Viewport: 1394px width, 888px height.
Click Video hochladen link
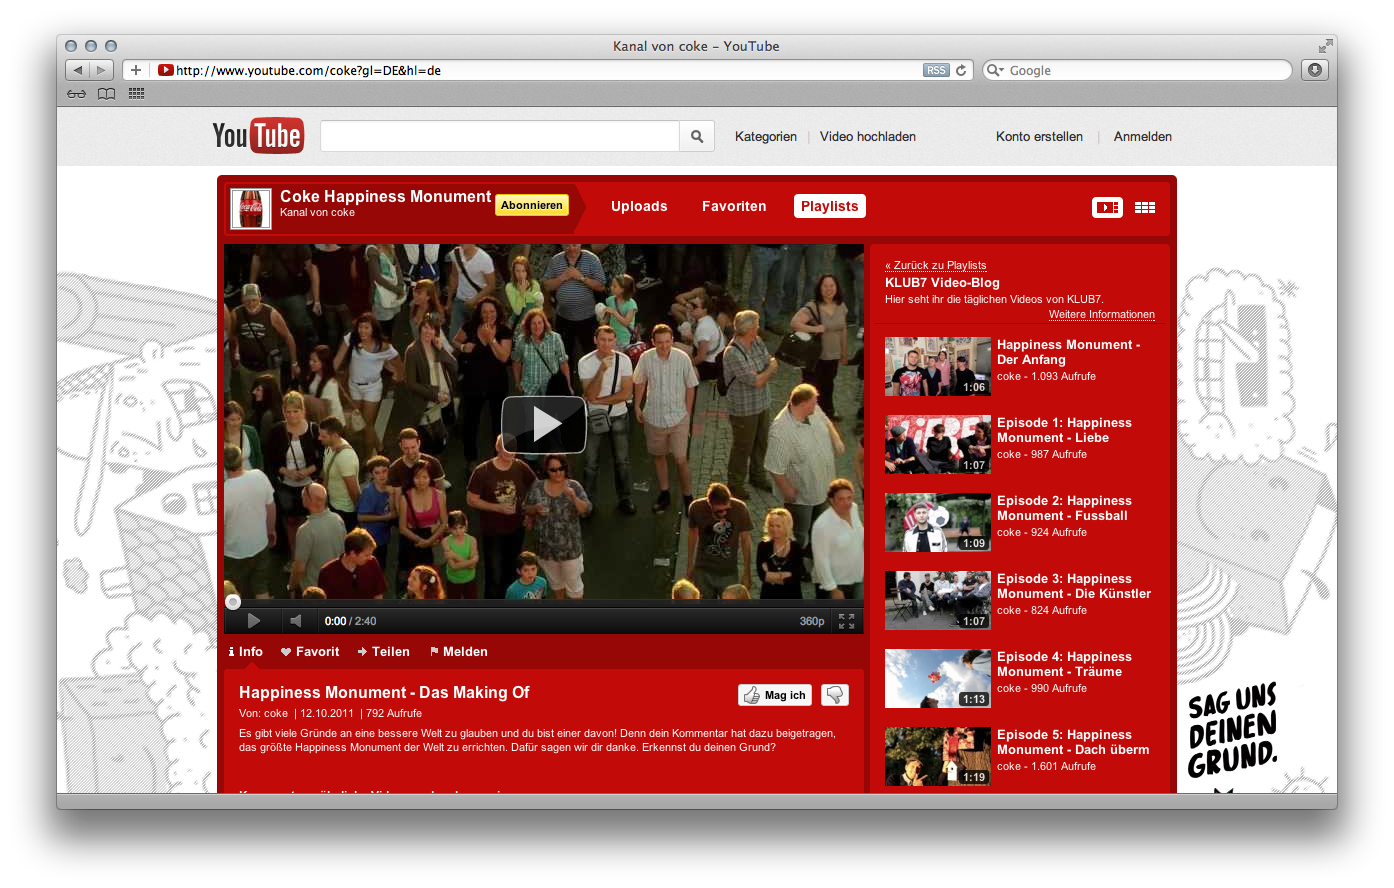click(868, 137)
